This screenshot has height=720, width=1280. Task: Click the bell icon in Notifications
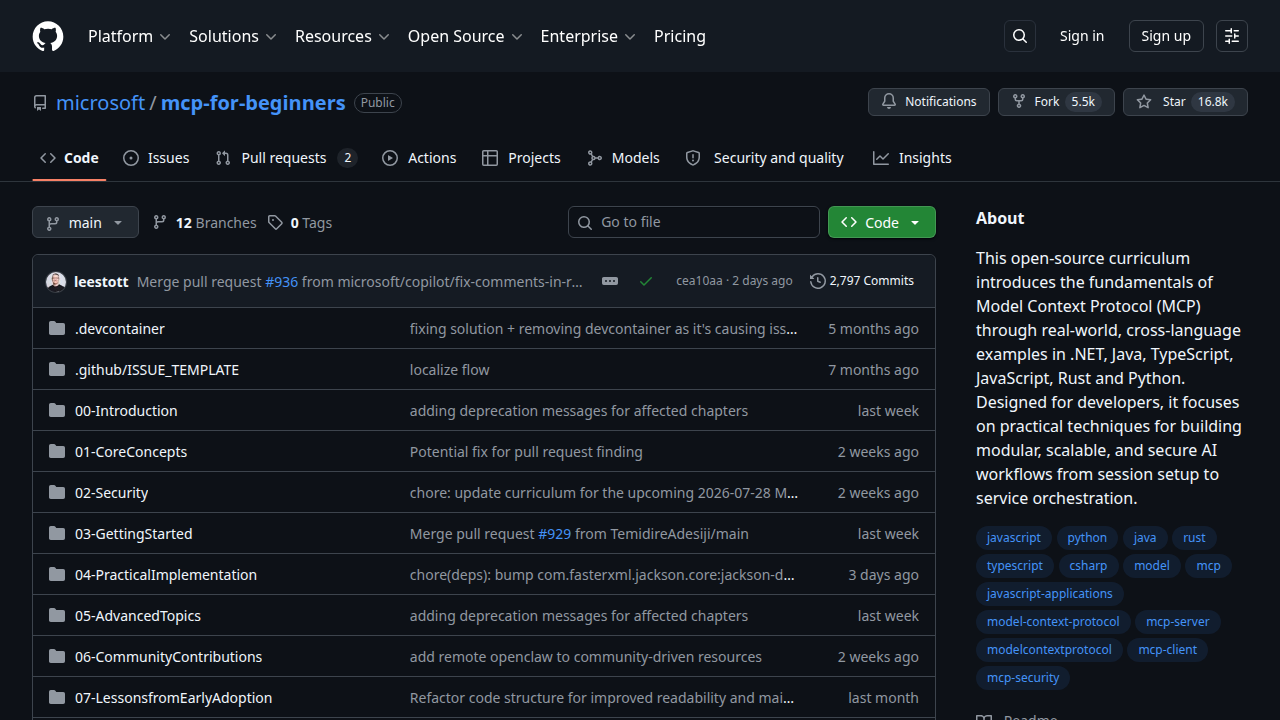(889, 102)
